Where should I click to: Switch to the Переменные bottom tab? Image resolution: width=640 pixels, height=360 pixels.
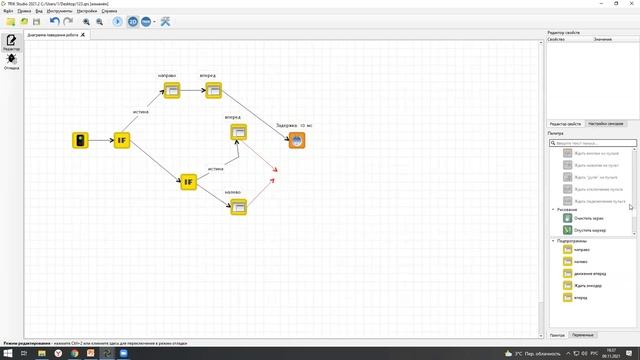pos(582,335)
